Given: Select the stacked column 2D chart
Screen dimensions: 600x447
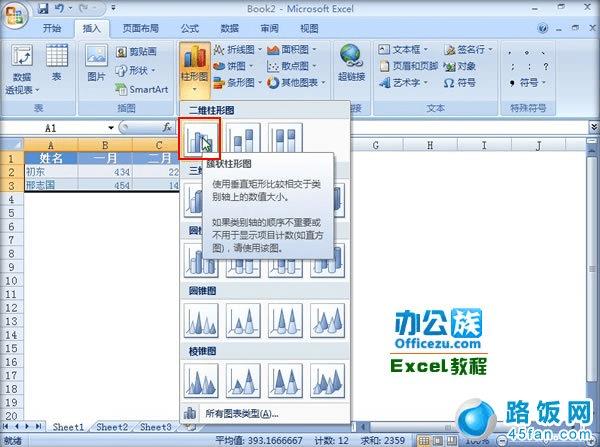Looking at the screenshot, I should (x=243, y=139).
